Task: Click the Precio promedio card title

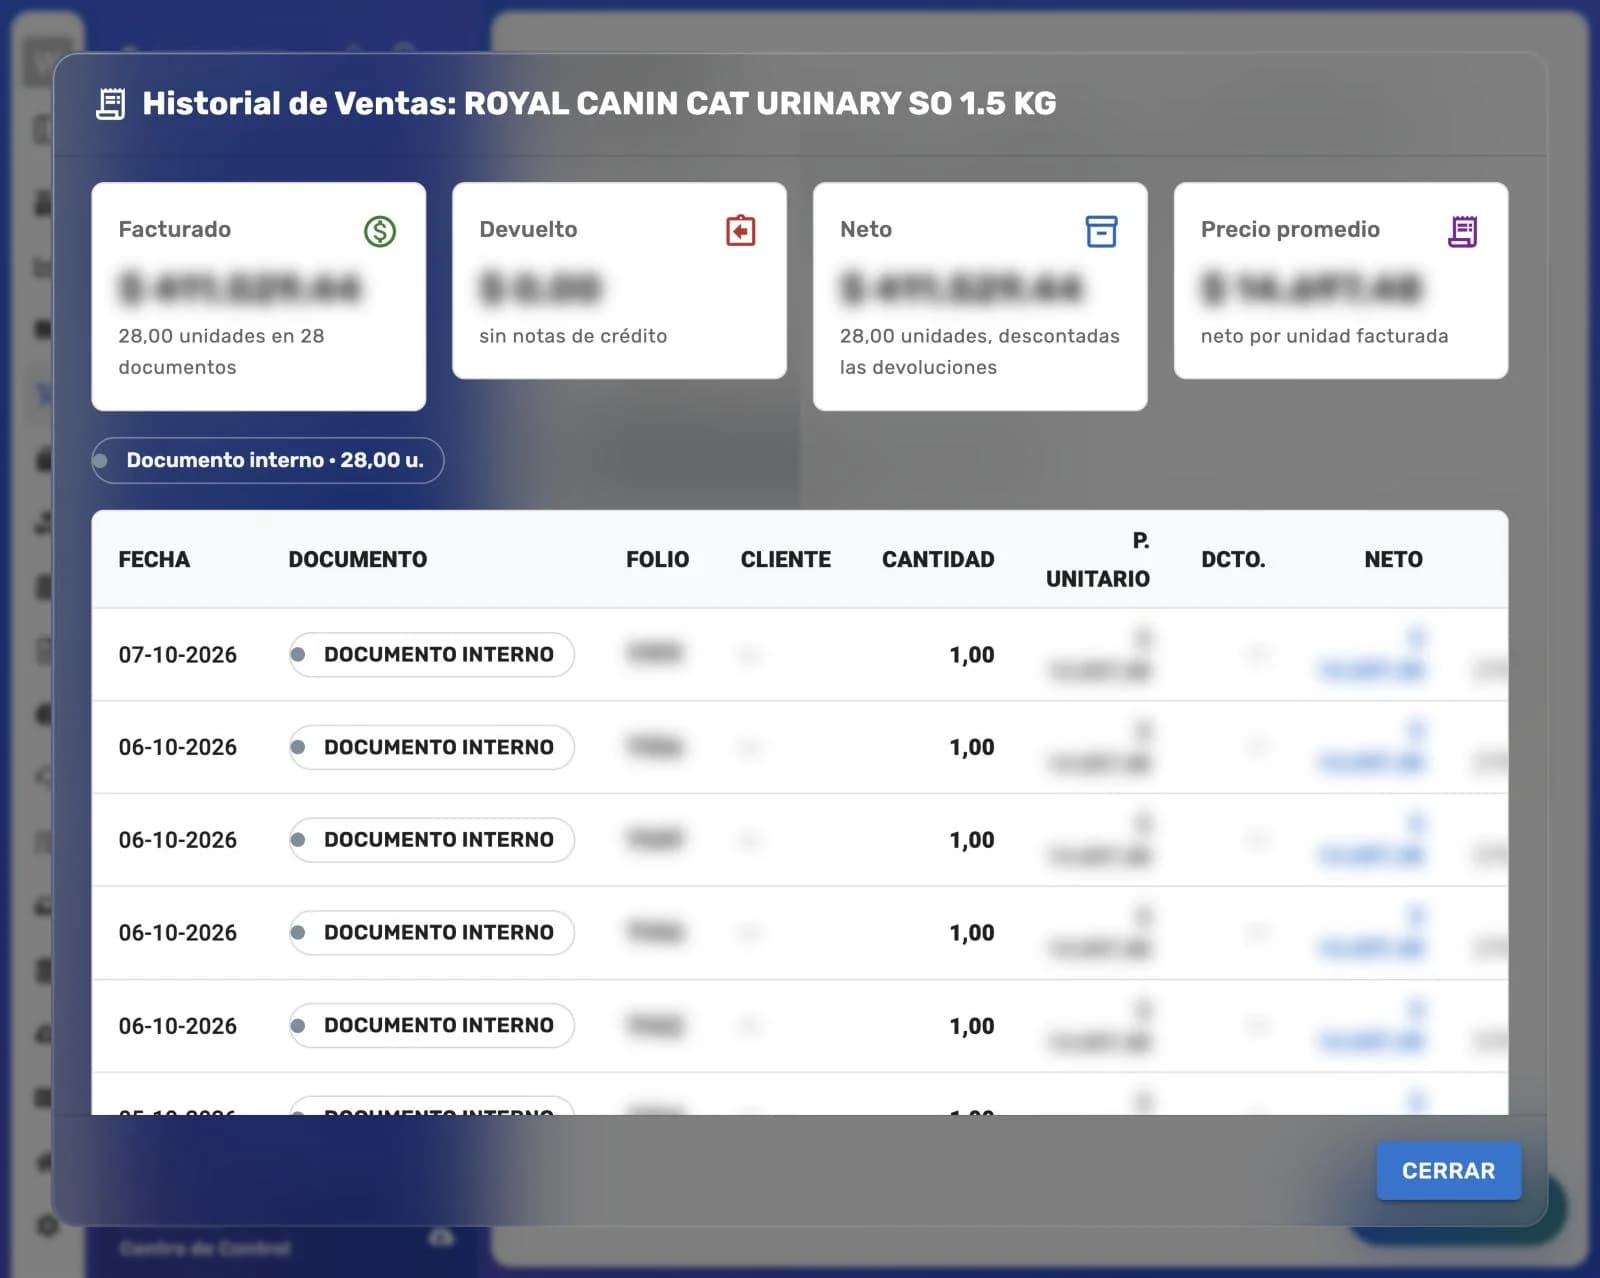Action: [x=1290, y=229]
